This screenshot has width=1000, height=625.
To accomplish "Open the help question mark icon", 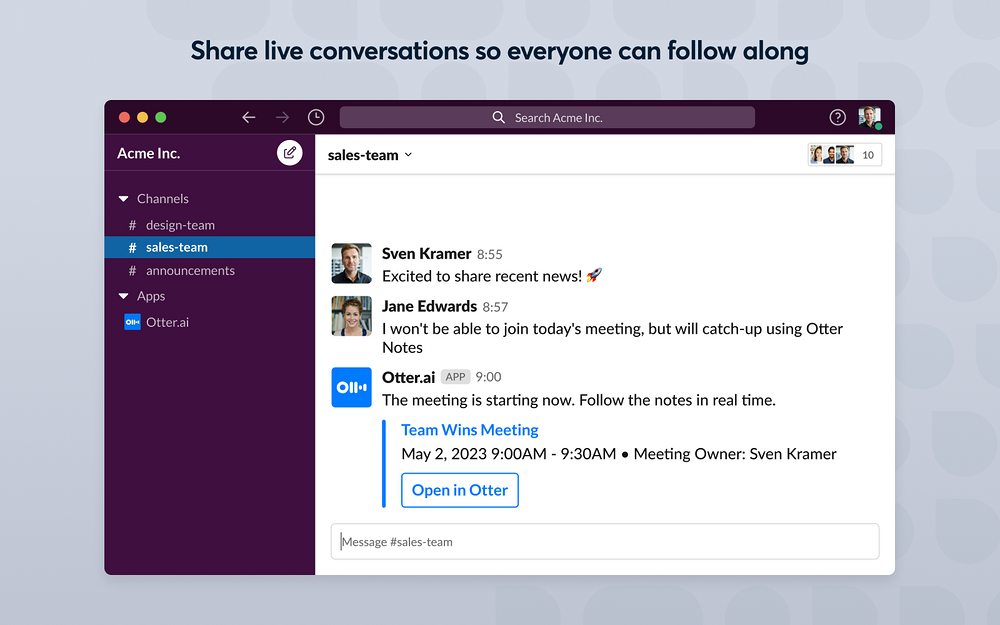I will click(837, 117).
